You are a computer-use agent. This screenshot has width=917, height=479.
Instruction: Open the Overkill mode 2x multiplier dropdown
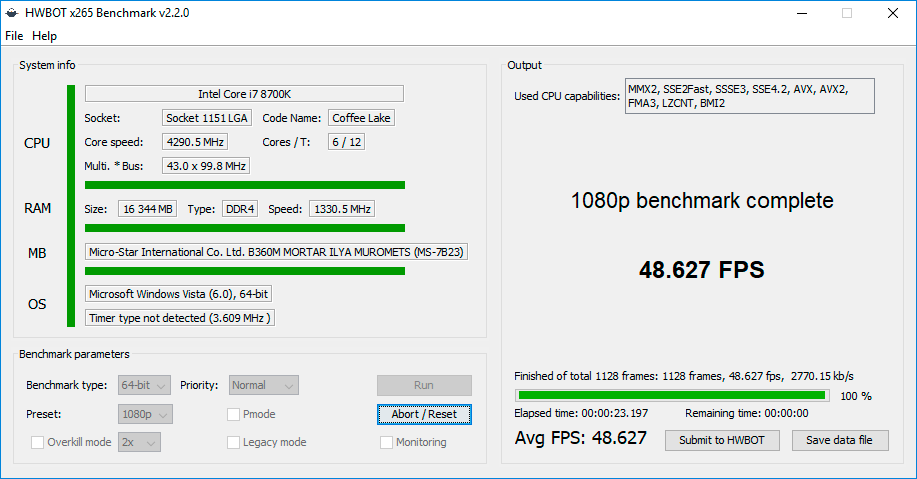click(139, 442)
